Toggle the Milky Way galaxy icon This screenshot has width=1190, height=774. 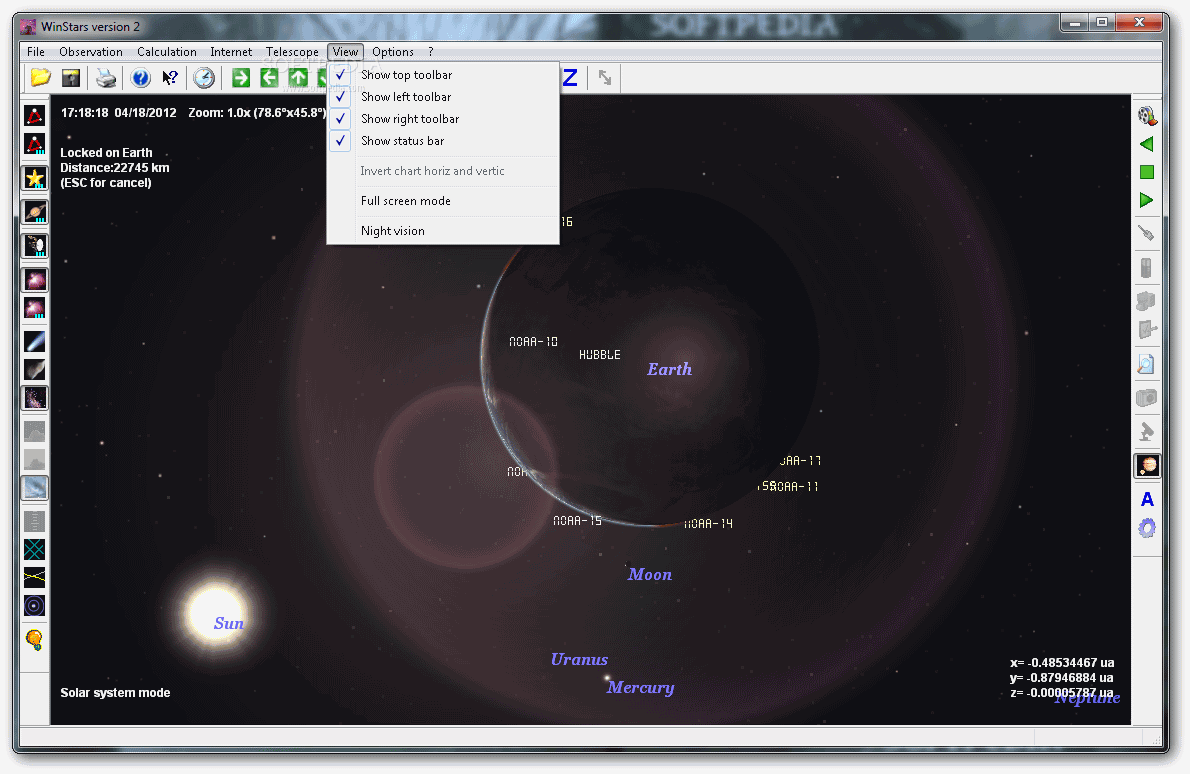click(34, 398)
